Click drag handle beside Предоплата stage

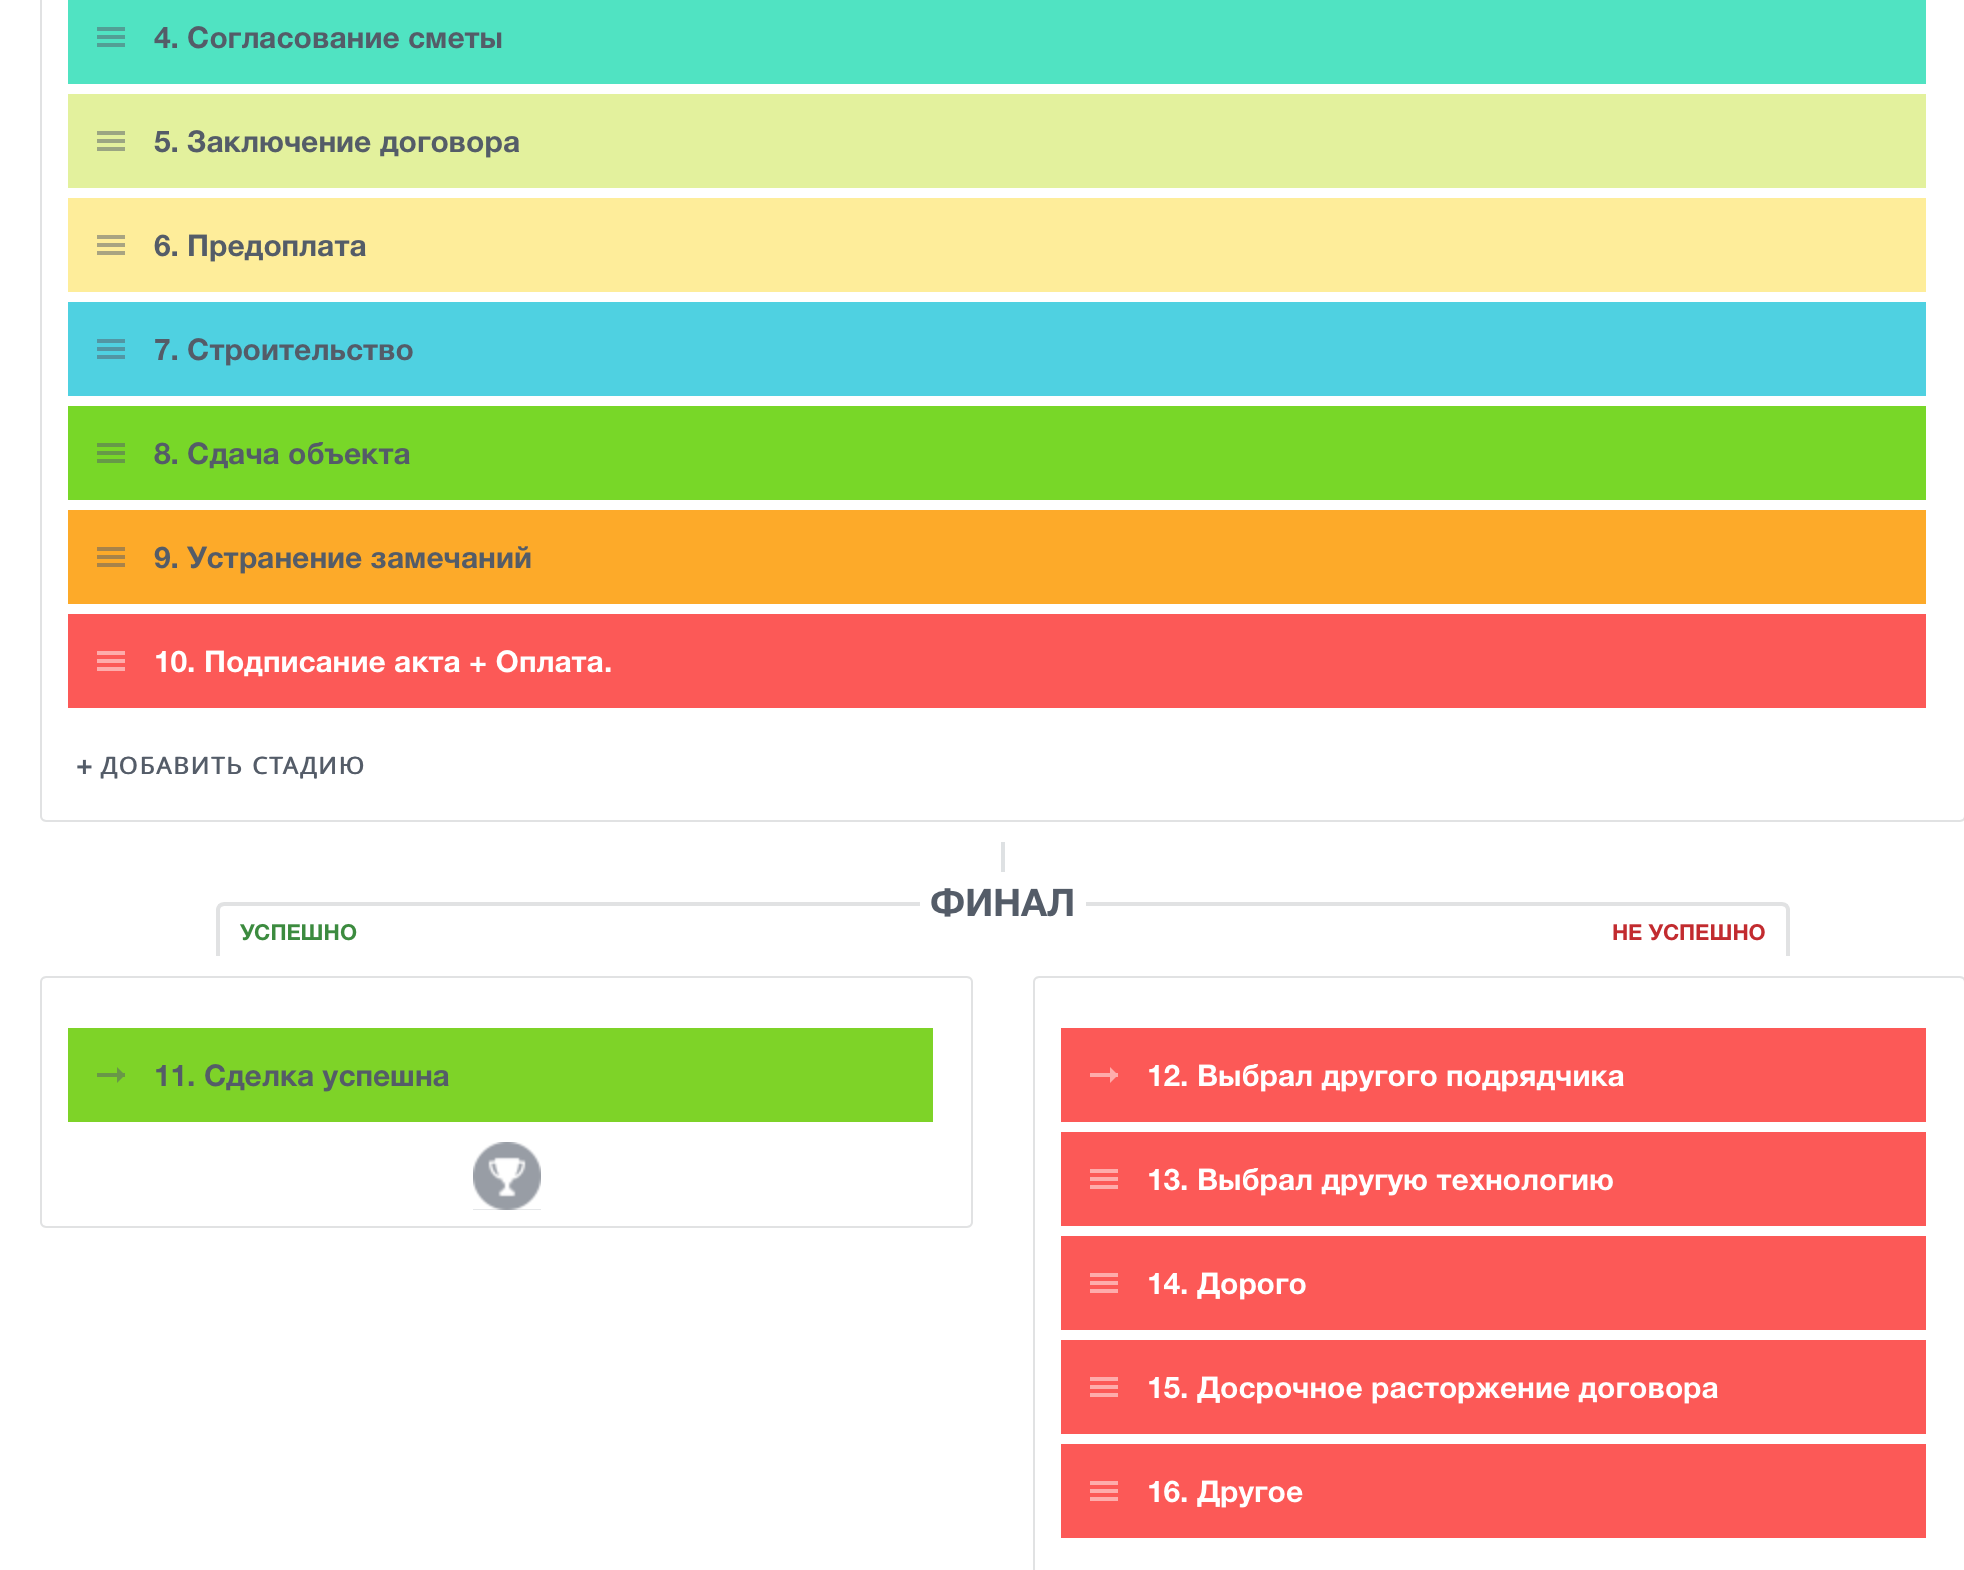click(111, 246)
